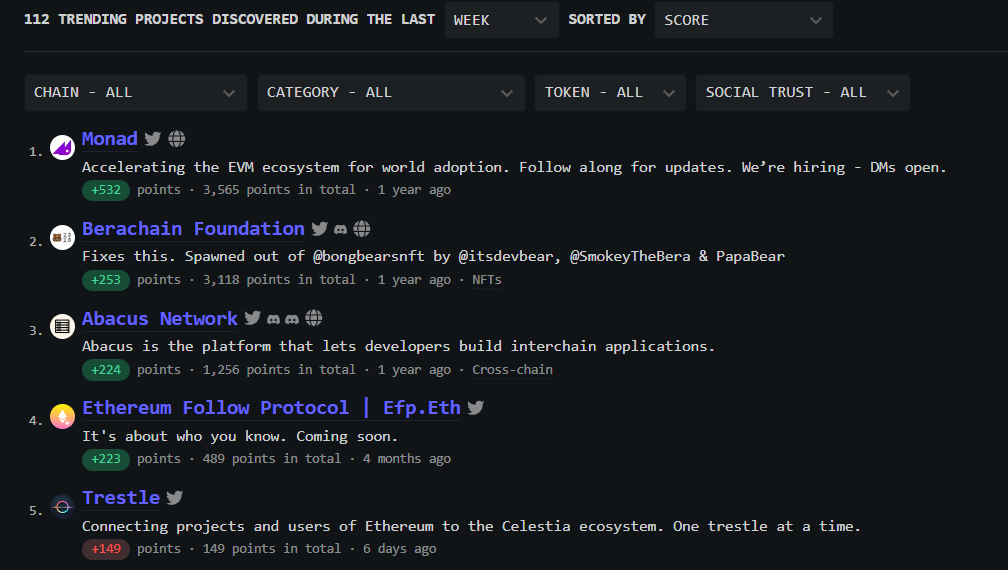Image resolution: width=1008 pixels, height=570 pixels.
Task: Click the +224 points badge
Action: tap(106, 370)
